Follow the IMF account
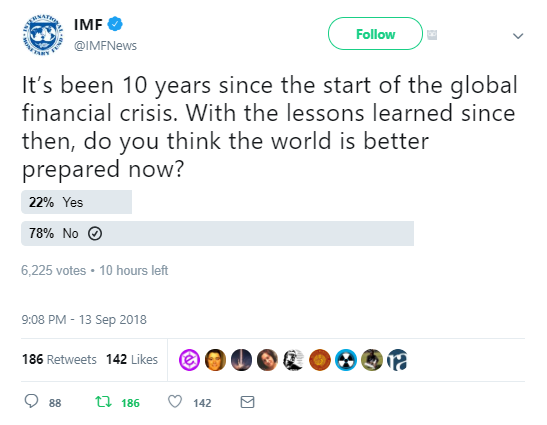Viewport: 547px width, 425px height. click(375, 34)
